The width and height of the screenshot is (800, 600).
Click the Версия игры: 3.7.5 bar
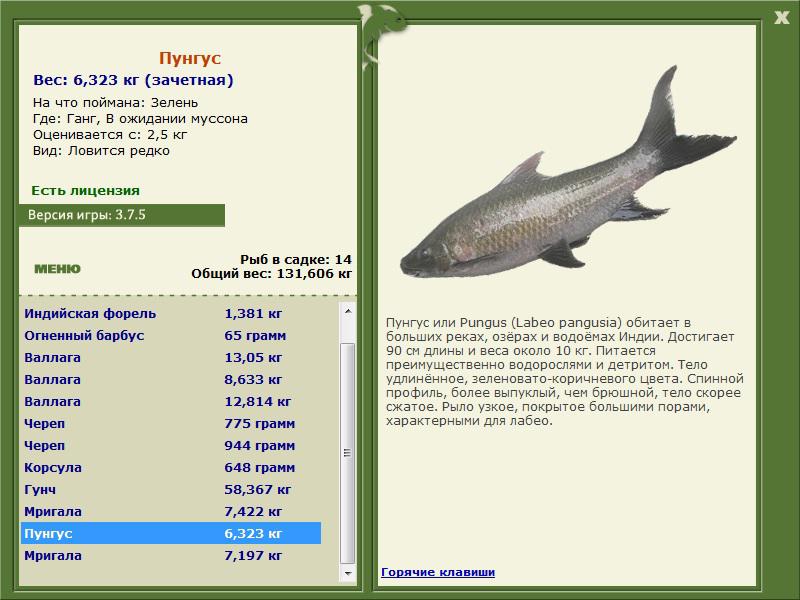[122, 215]
